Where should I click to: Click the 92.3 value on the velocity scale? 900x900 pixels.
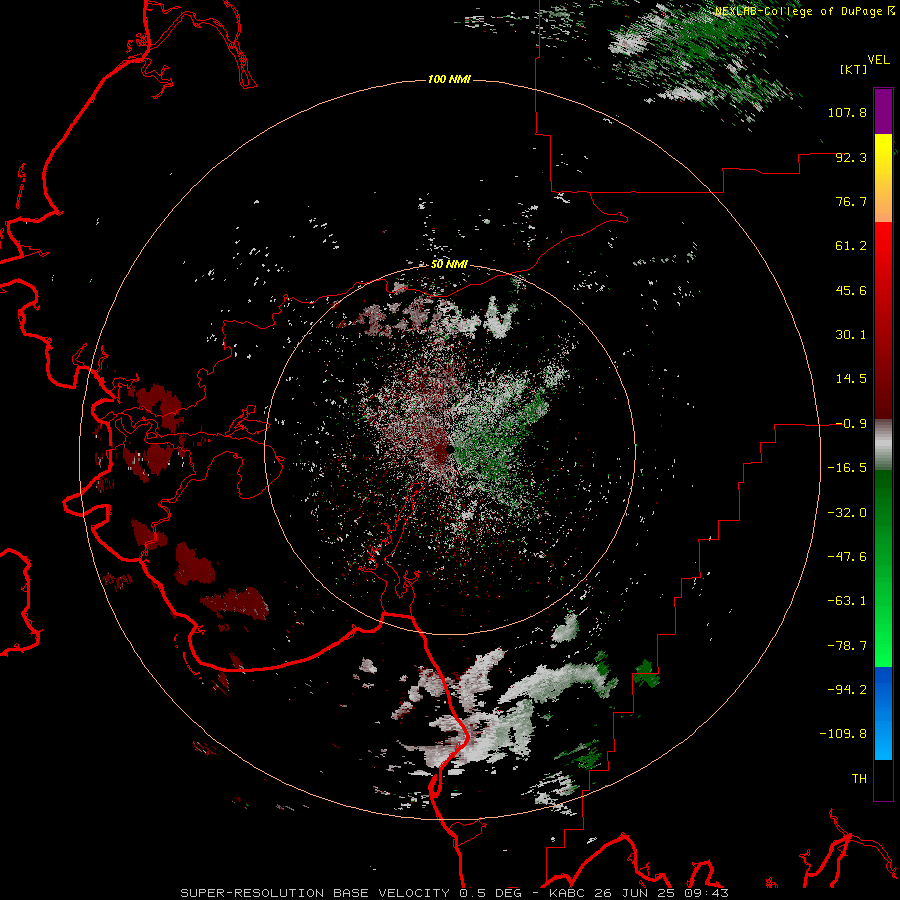851,157
